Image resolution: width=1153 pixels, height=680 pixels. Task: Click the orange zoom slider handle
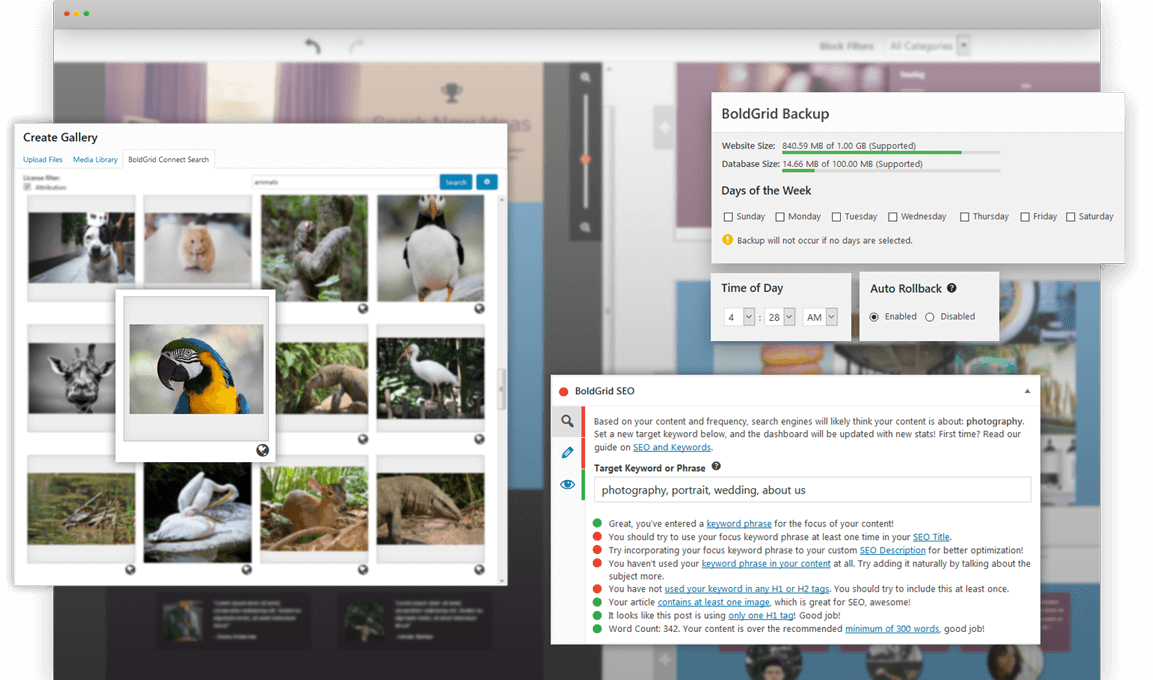[x=585, y=160]
